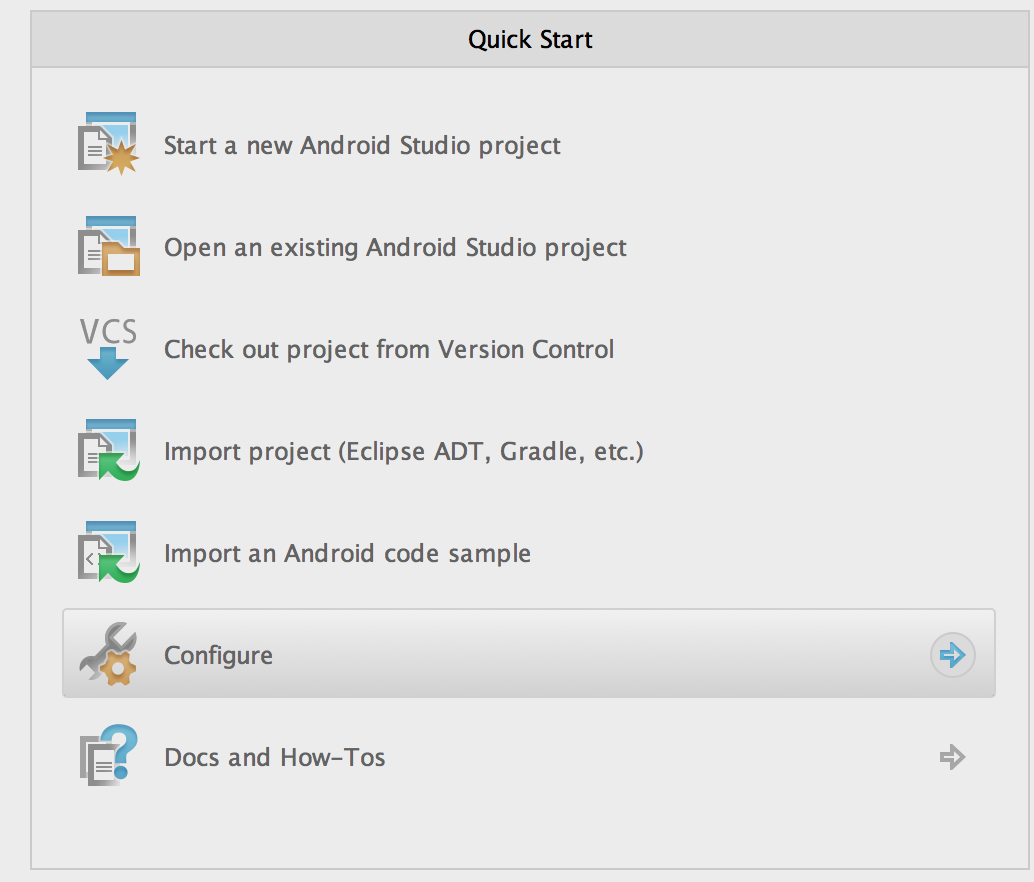Click the Import project icon
This screenshot has width=1034, height=882.
108,451
